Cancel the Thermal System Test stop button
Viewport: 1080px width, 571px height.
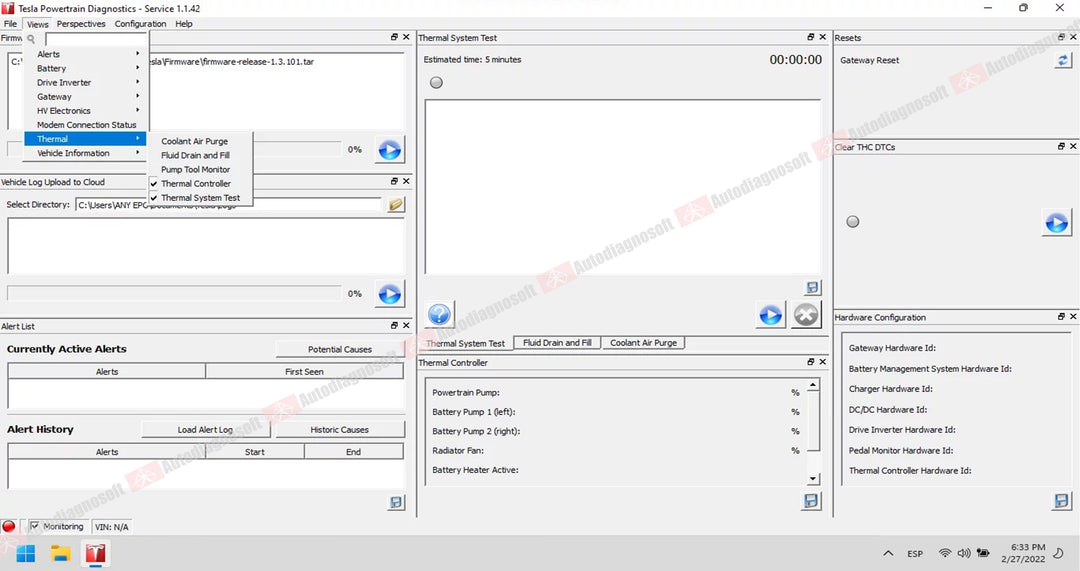click(x=805, y=315)
